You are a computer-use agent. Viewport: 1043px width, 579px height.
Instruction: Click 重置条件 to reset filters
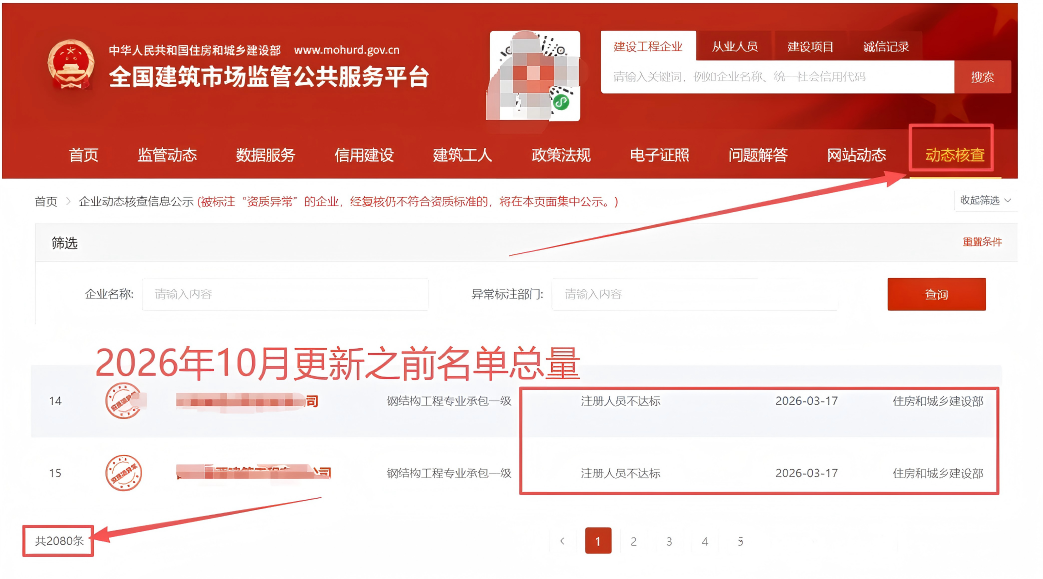[982, 242]
